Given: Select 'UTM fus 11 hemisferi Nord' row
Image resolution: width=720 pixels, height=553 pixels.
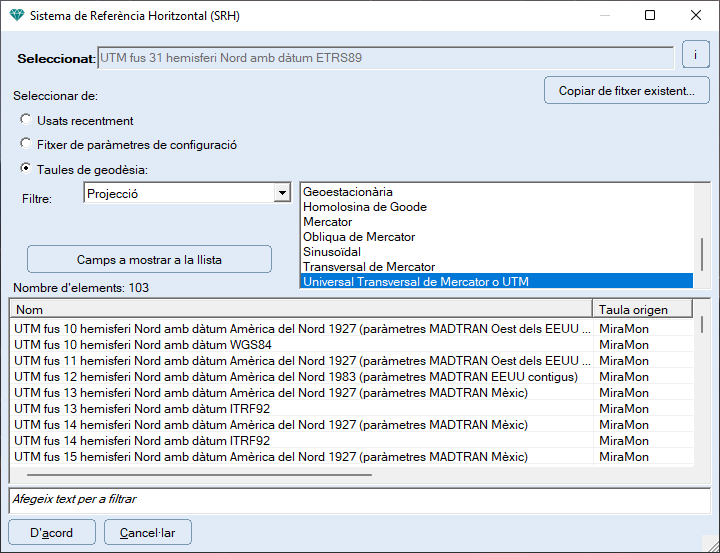Looking at the screenshot, I should coord(351,361).
